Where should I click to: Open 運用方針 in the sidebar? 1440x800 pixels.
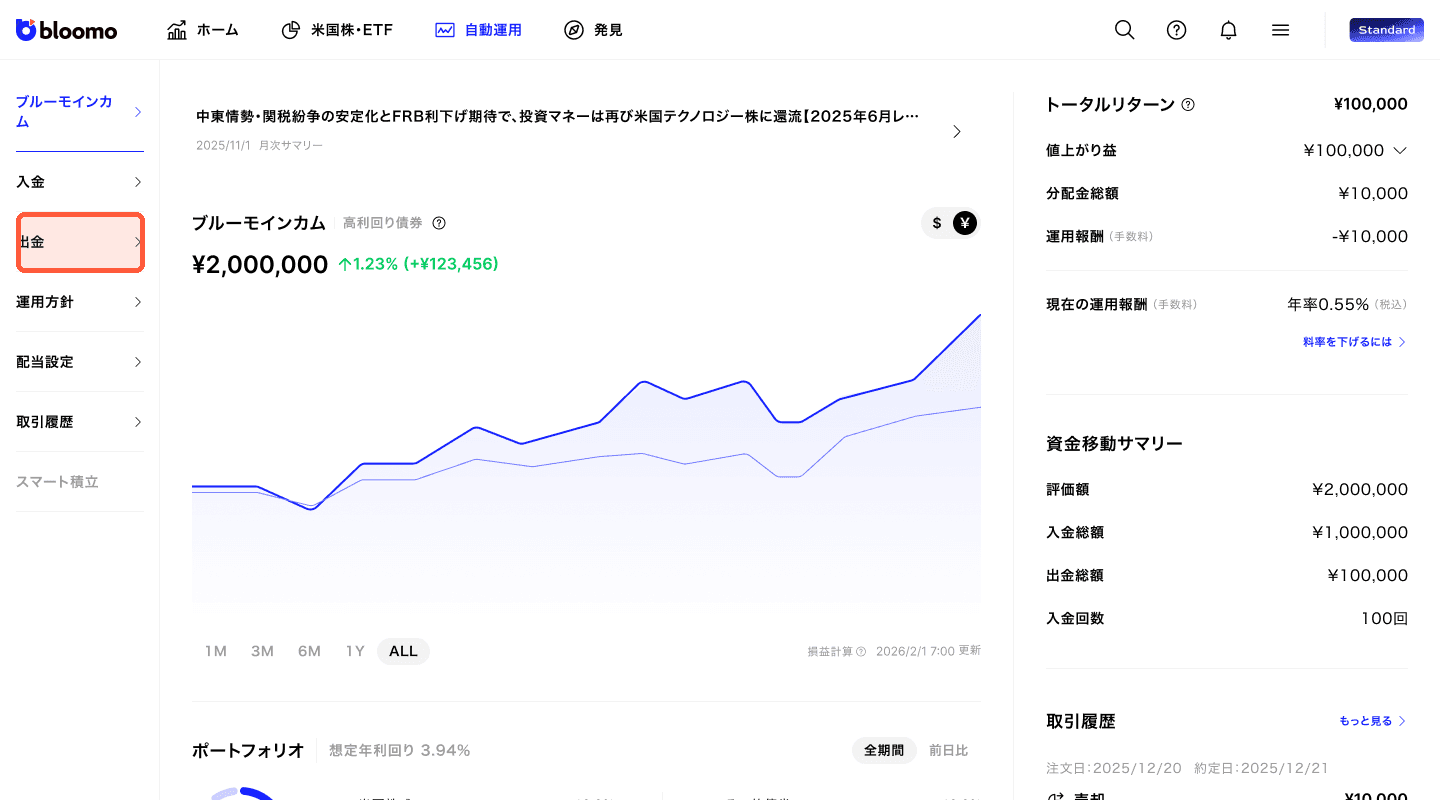(80, 302)
